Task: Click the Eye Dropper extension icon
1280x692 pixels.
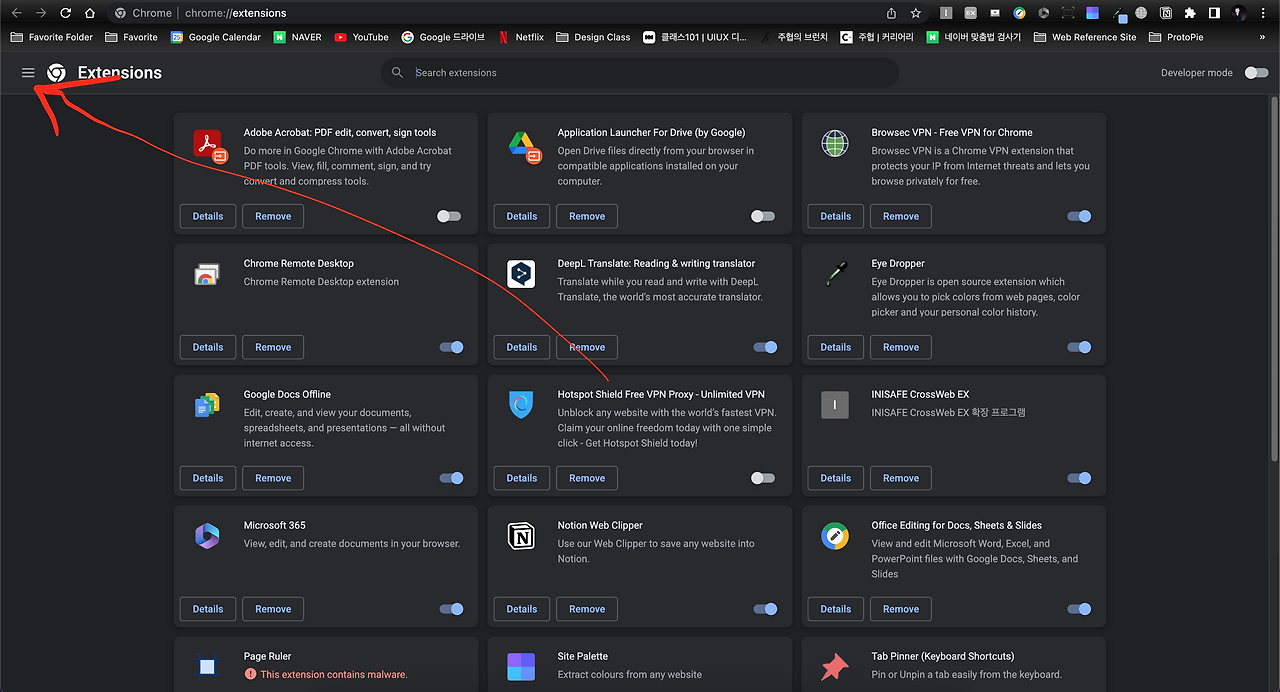Action: (x=835, y=274)
